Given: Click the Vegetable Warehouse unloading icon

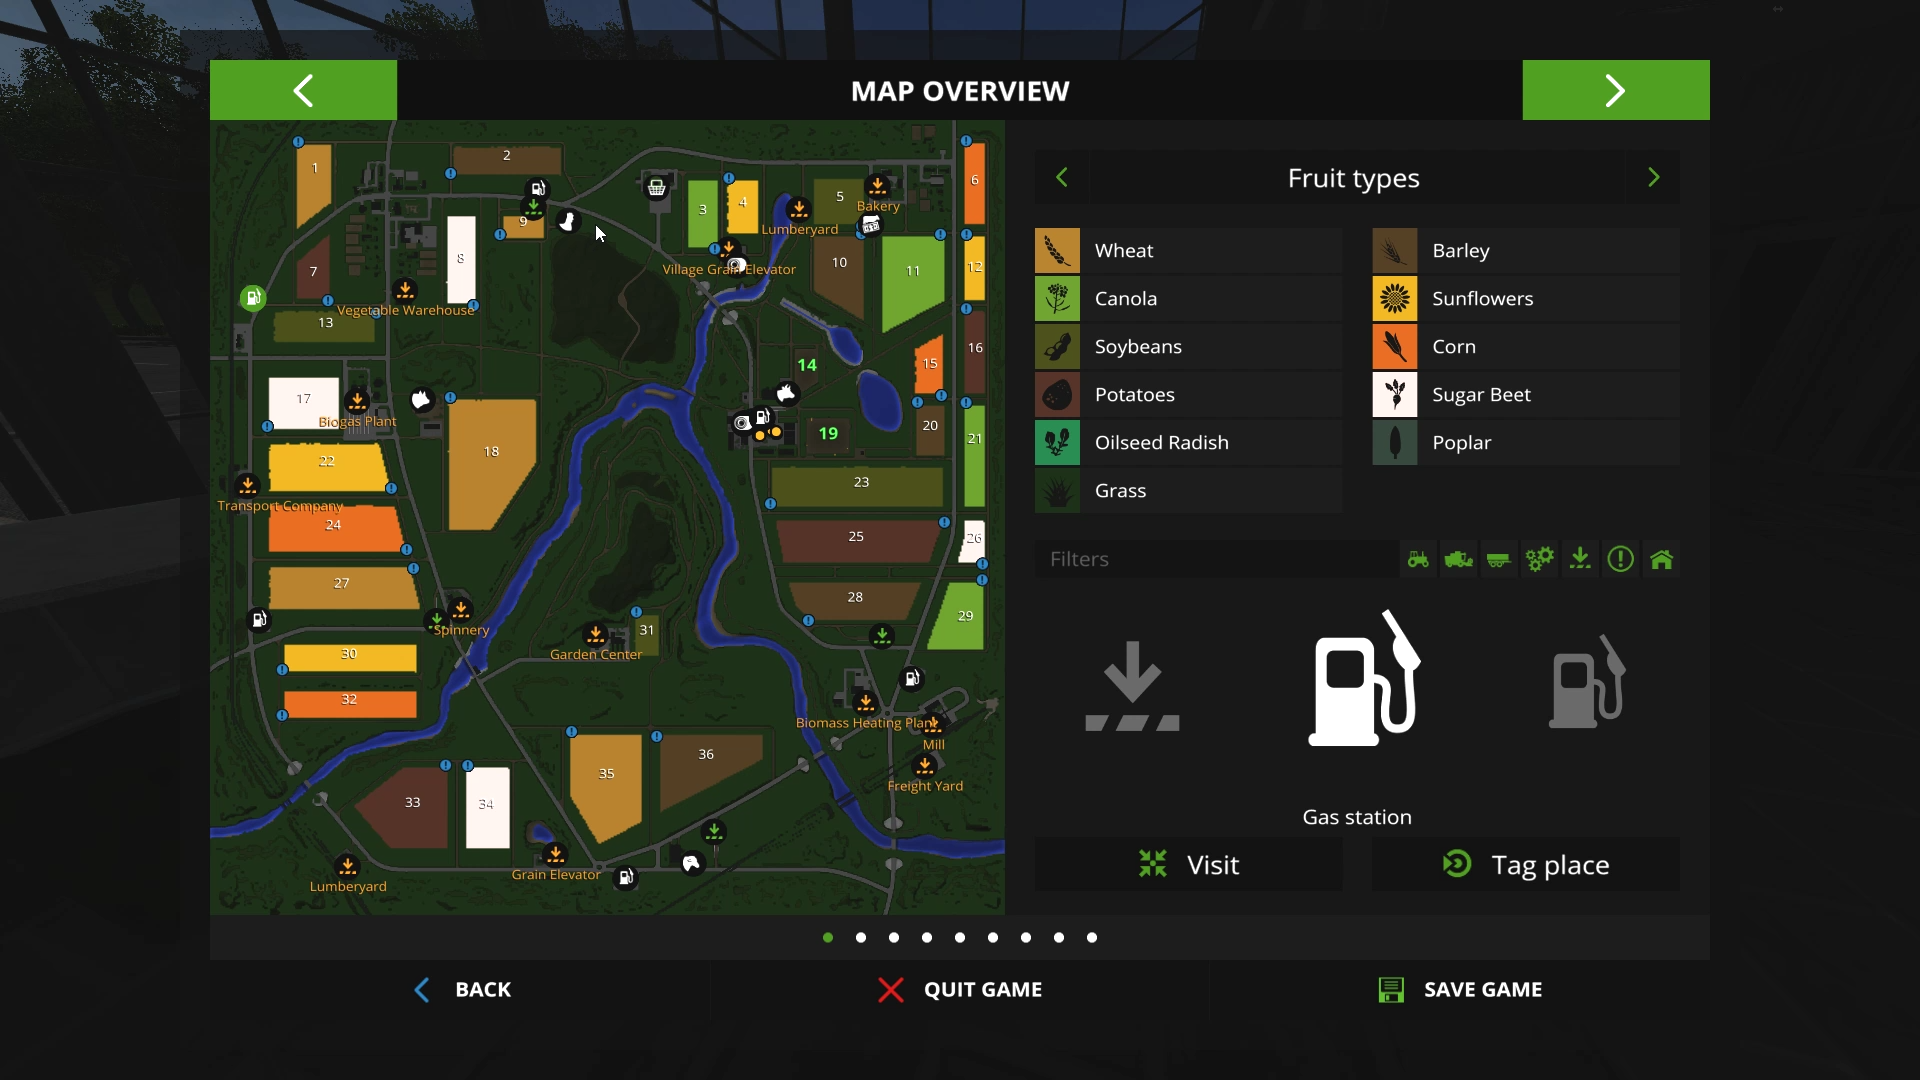Looking at the screenshot, I should (x=405, y=290).
